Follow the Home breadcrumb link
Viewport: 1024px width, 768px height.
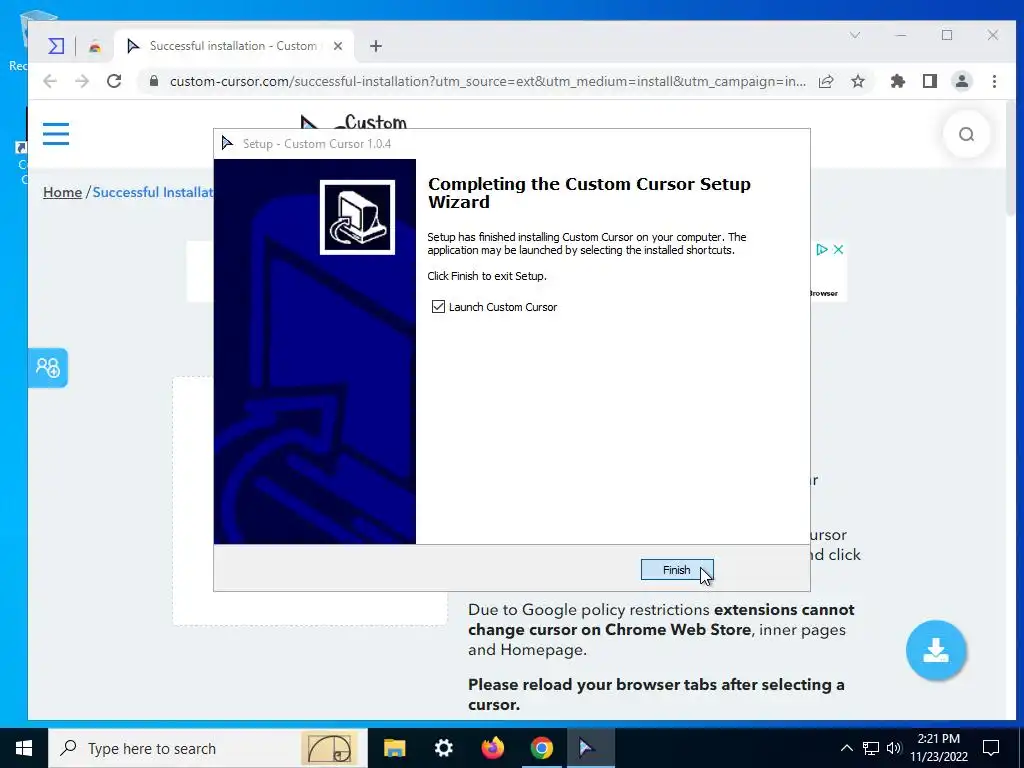point(63,192)
